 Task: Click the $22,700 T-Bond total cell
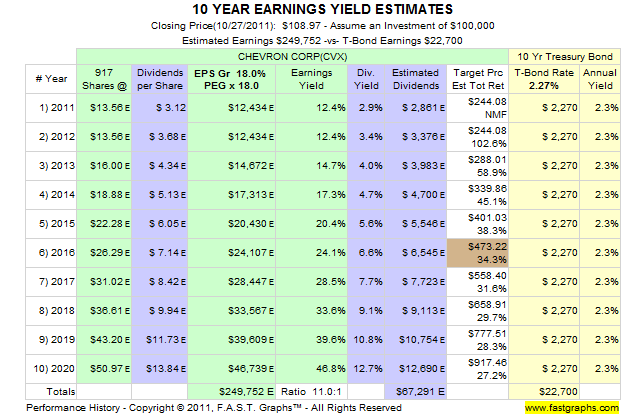point(544,392)
